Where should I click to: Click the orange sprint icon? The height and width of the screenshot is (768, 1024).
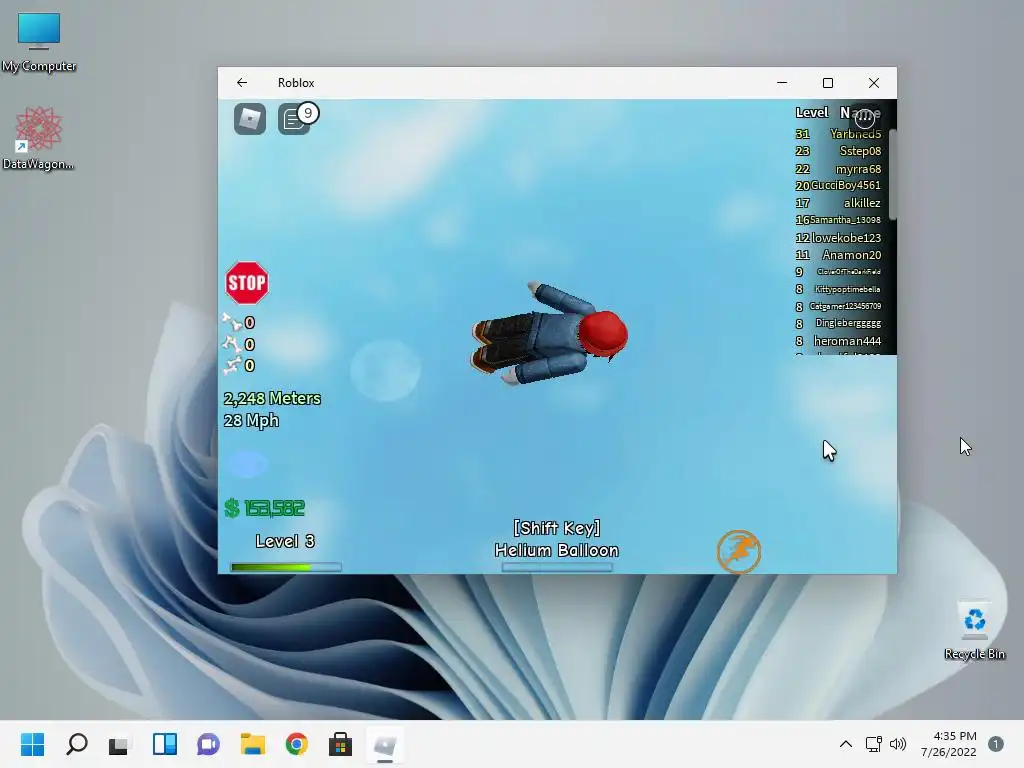[739, 551]
